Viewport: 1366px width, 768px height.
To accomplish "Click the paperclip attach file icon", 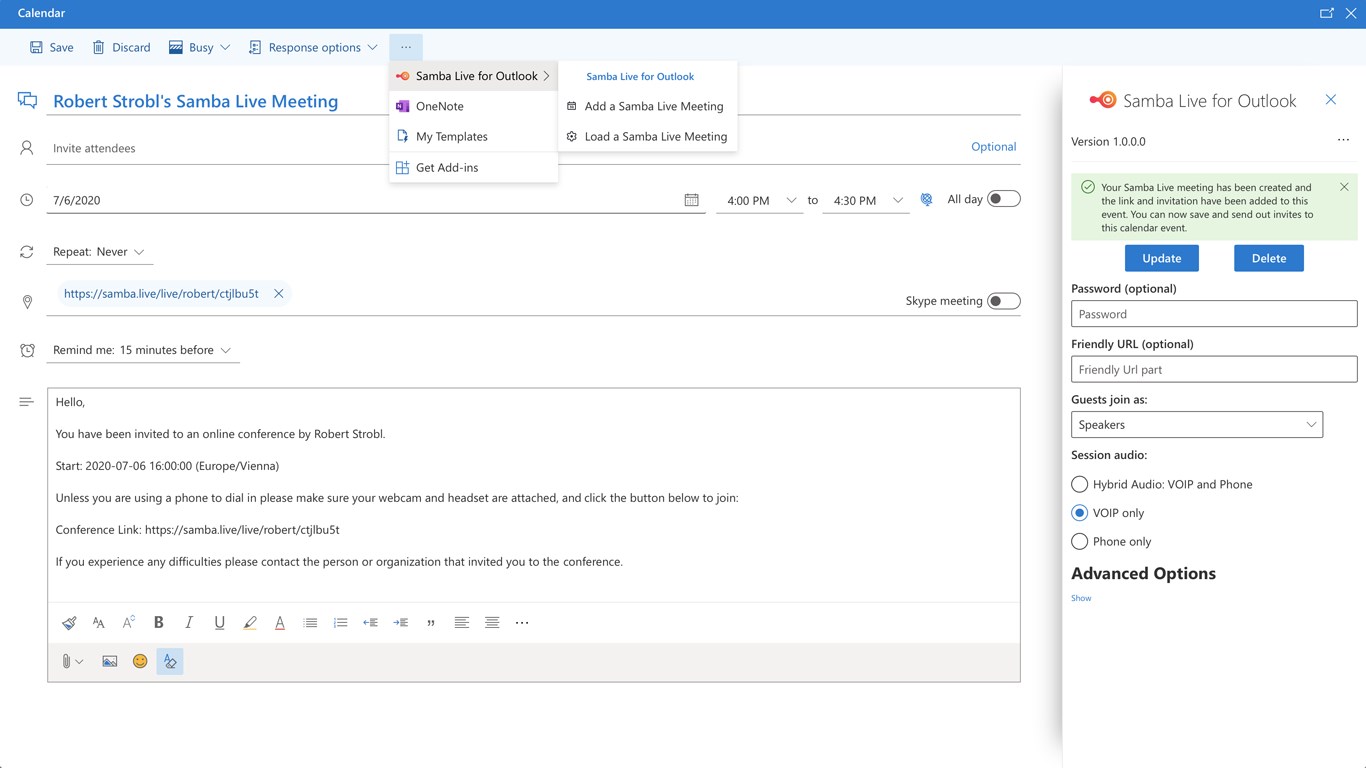I will 66,661.
